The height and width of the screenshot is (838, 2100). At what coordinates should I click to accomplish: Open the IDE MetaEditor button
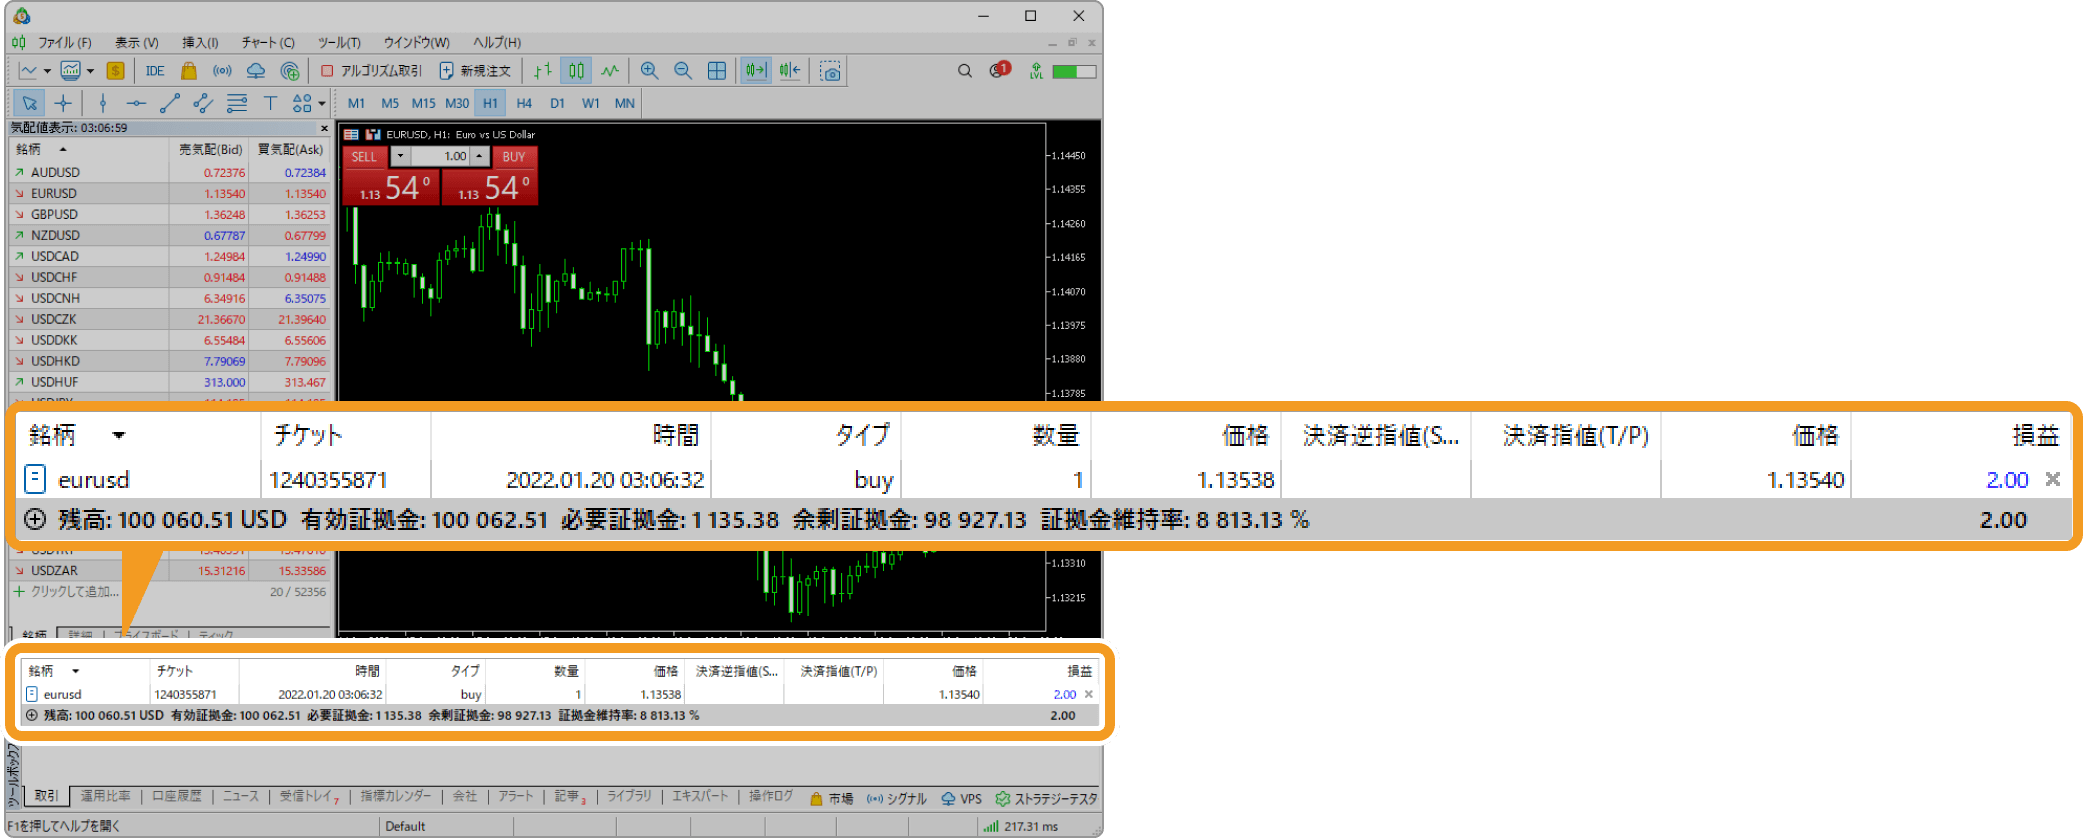tap(155, 71)
